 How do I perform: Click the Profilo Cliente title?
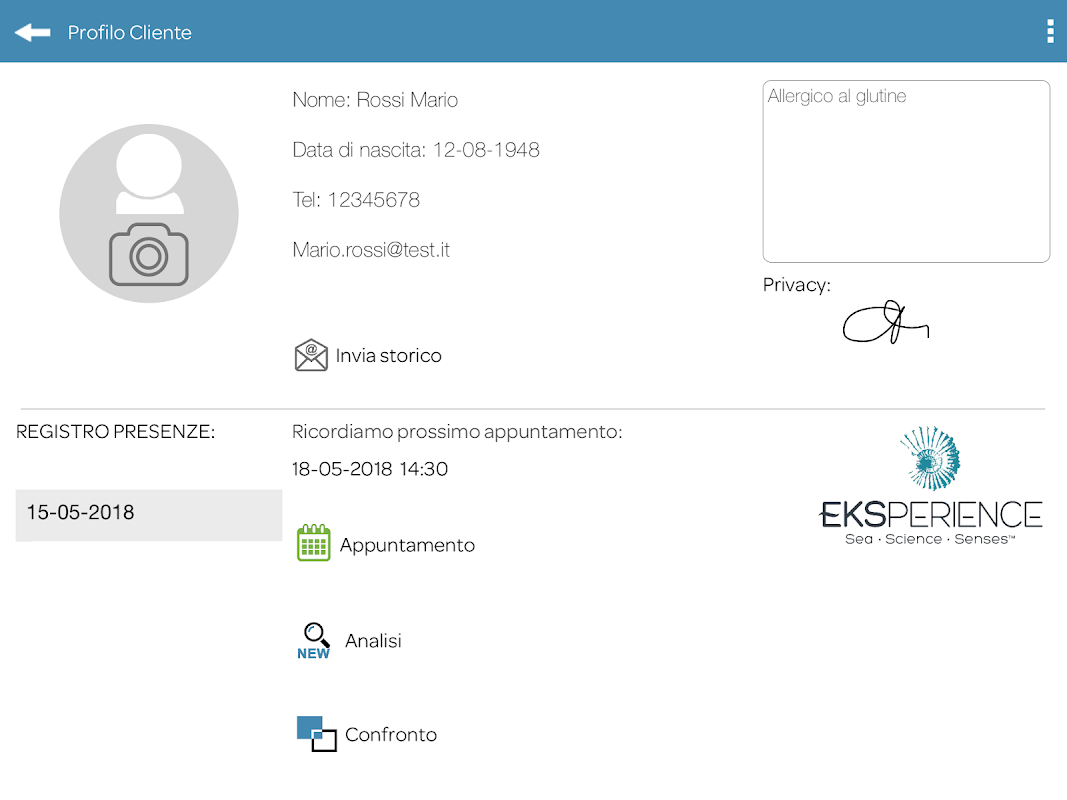click(129, 33)
